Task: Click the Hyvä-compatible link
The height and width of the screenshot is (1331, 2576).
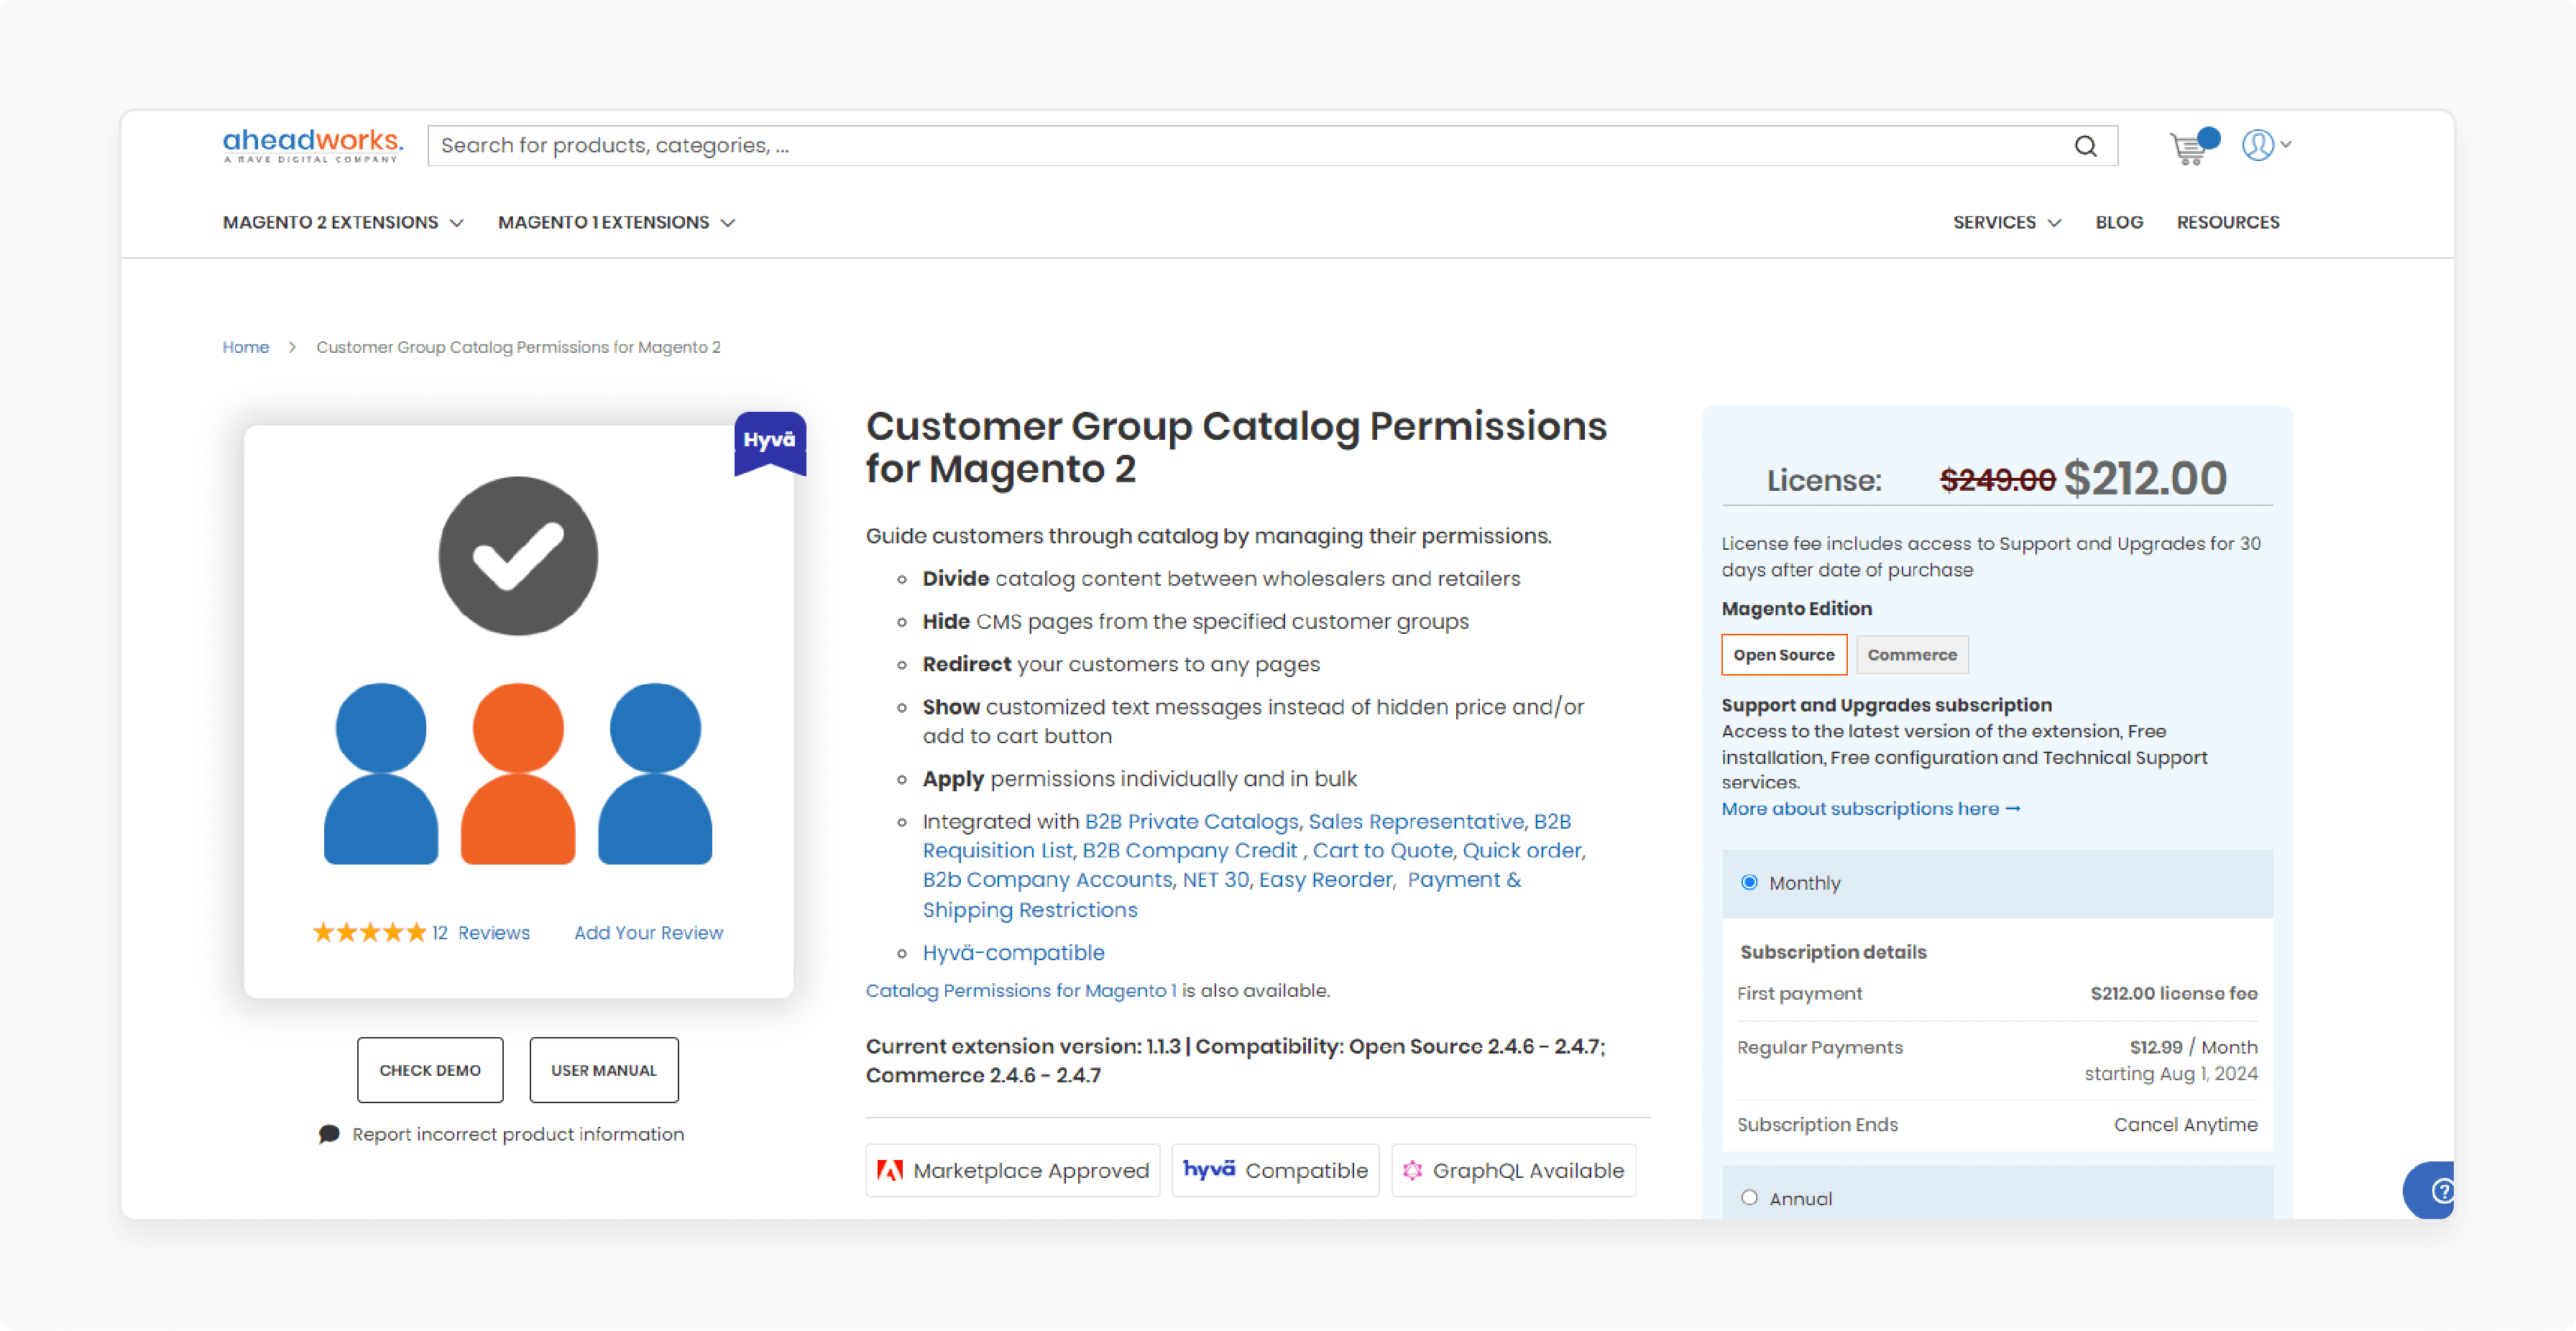Action: pos(1013,952)
